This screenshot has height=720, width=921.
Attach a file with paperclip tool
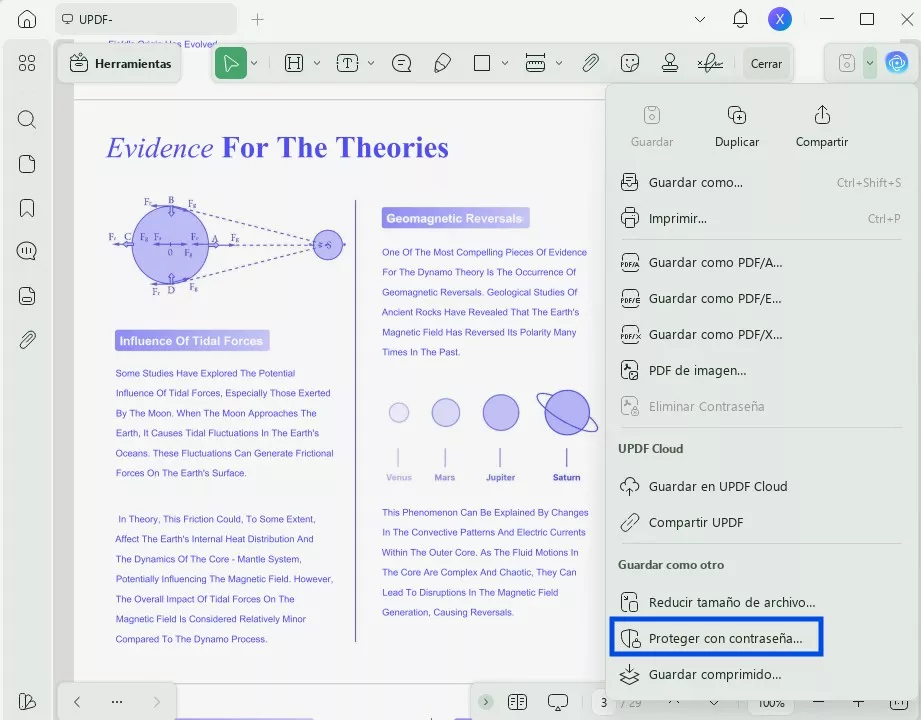pos(590,63)
